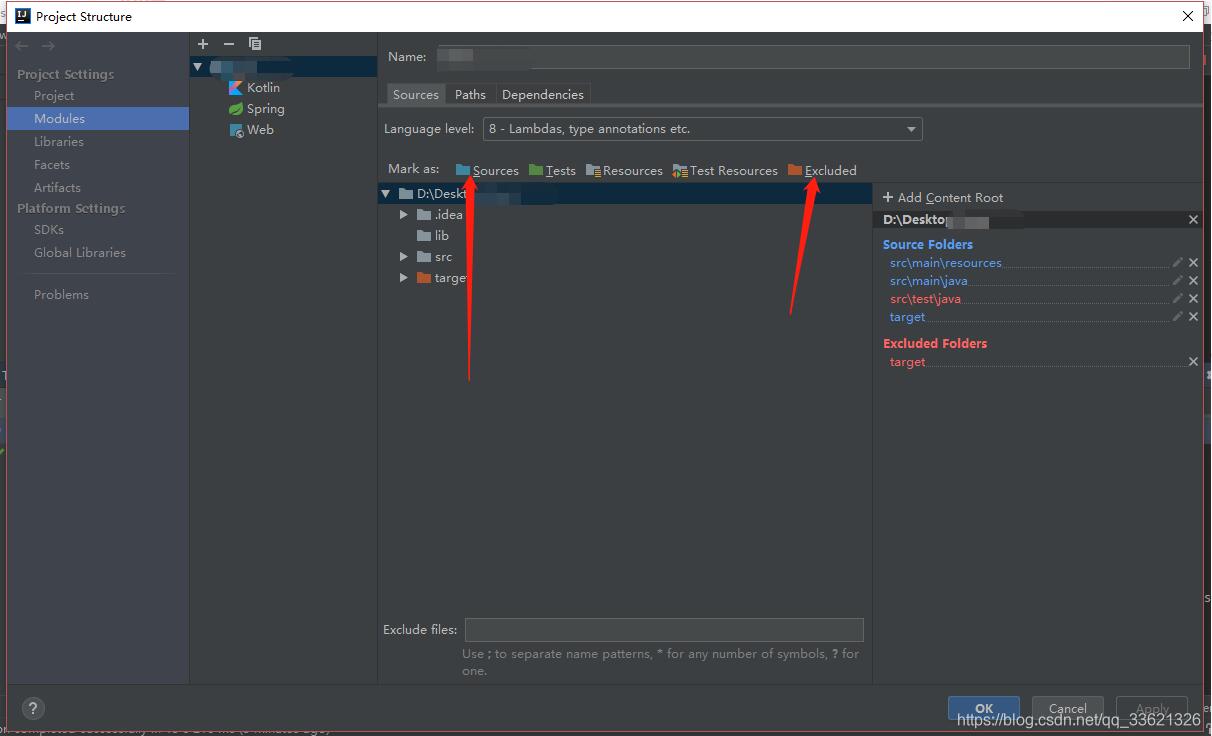Click Add Content Root
Viewport: 1212px width, 736px height.
point(943,198)
